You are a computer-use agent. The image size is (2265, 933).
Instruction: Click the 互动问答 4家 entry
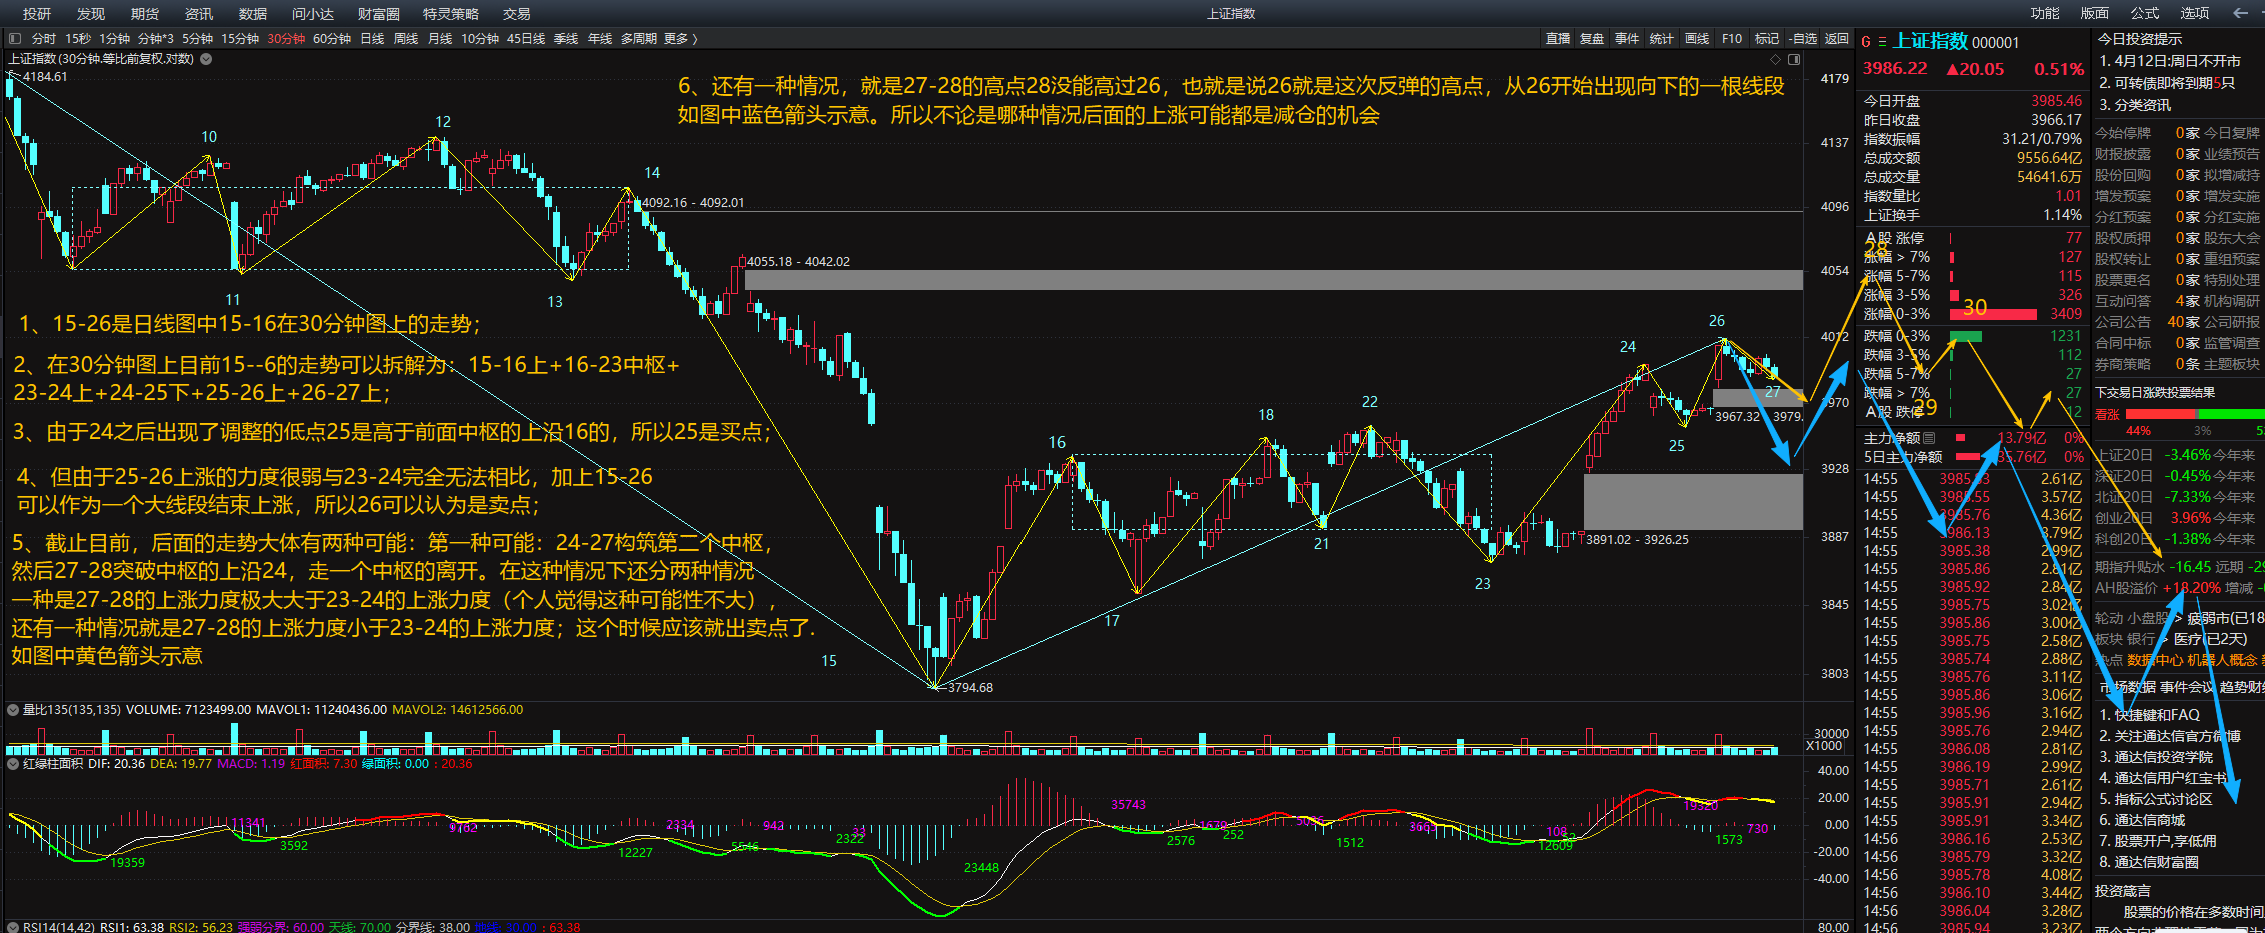(x=2147, y=301)
